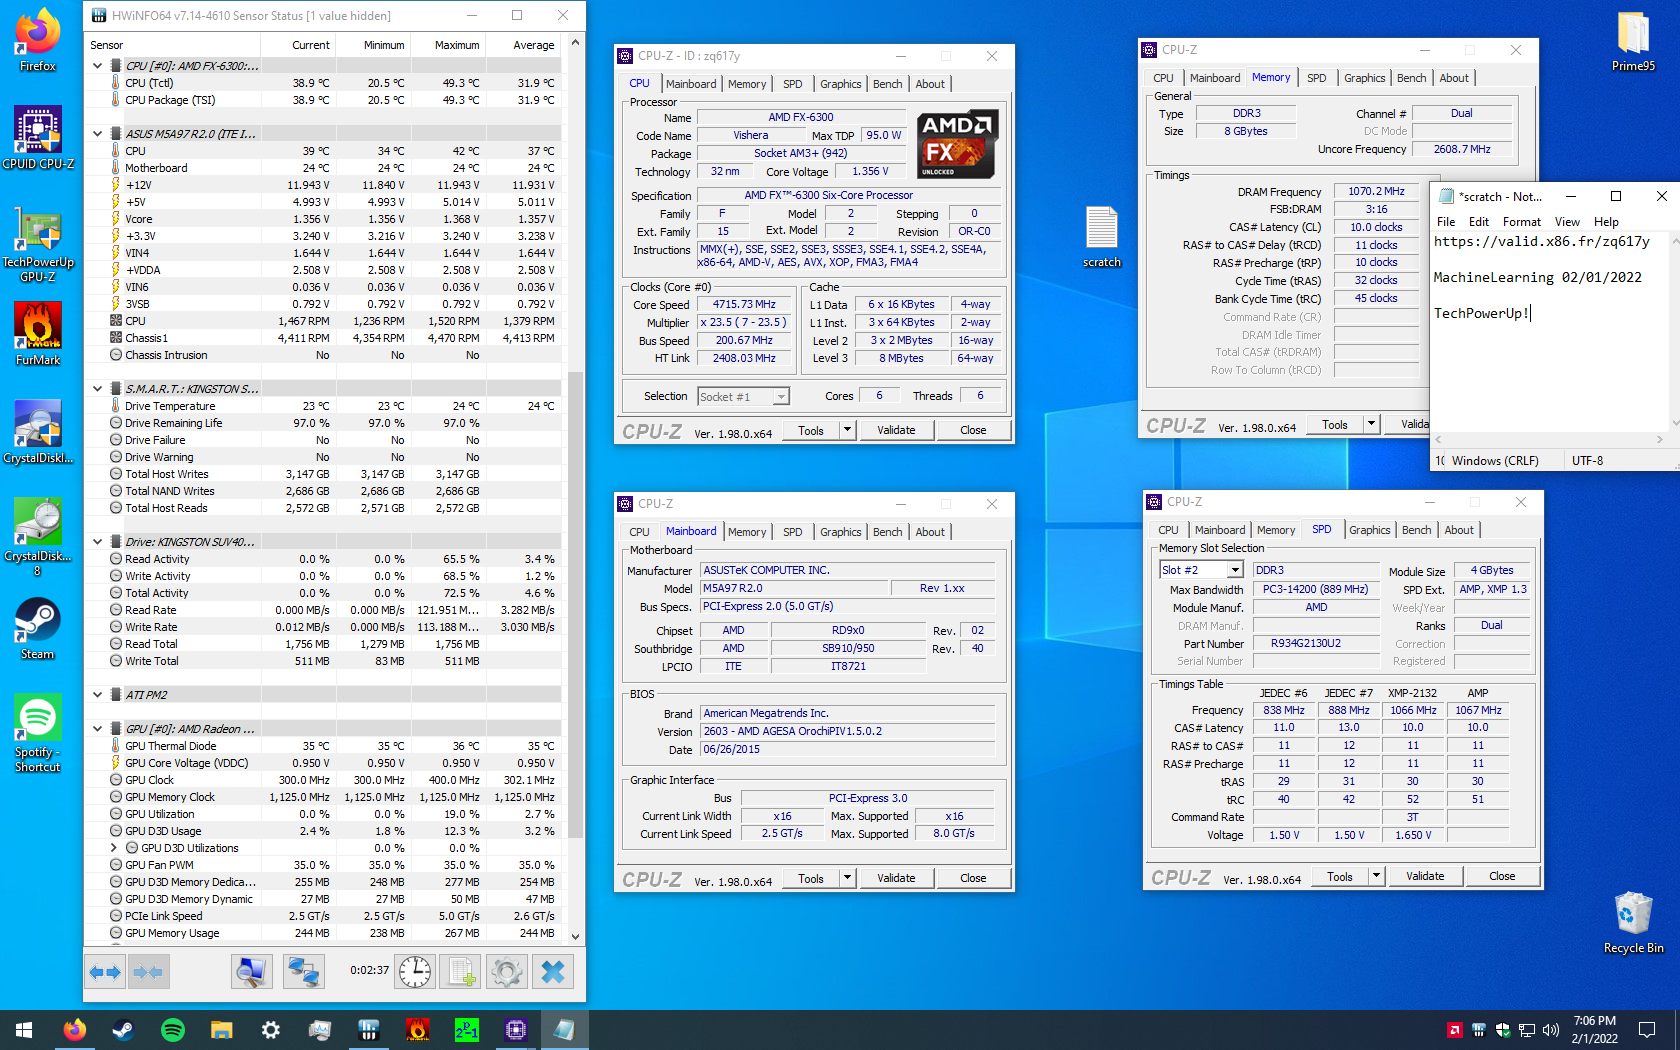Switch to Prime95 in the taskbar
This screenshot has height=1050, width=1680.
pyautogui.click(x=466, y=1030)
